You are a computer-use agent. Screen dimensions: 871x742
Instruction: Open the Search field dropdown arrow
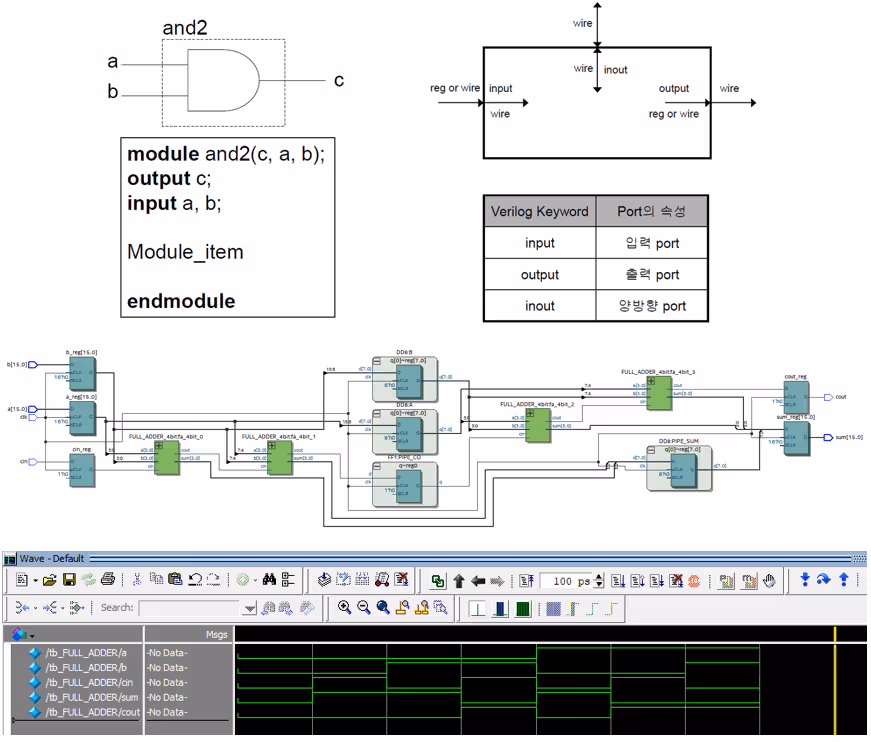pyautogui.click(x=250, y=609)
